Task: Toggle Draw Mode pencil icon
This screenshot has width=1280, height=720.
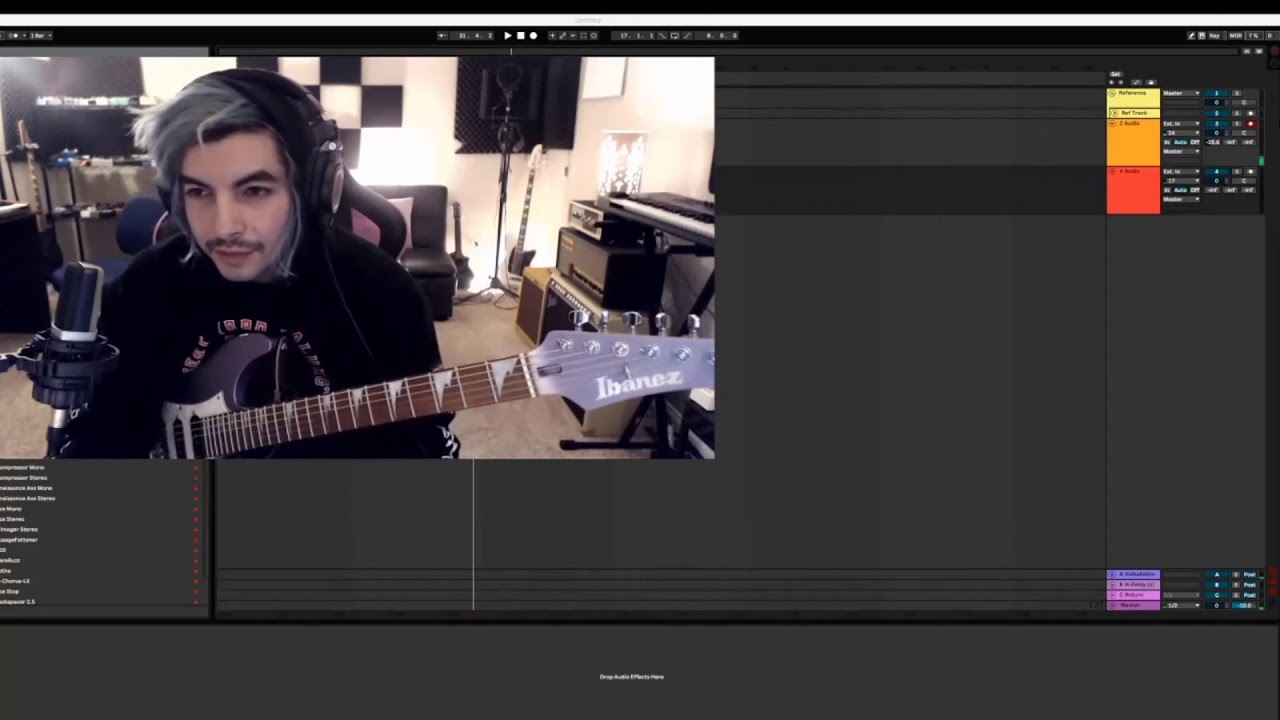Action: [x=1191, y=35]
